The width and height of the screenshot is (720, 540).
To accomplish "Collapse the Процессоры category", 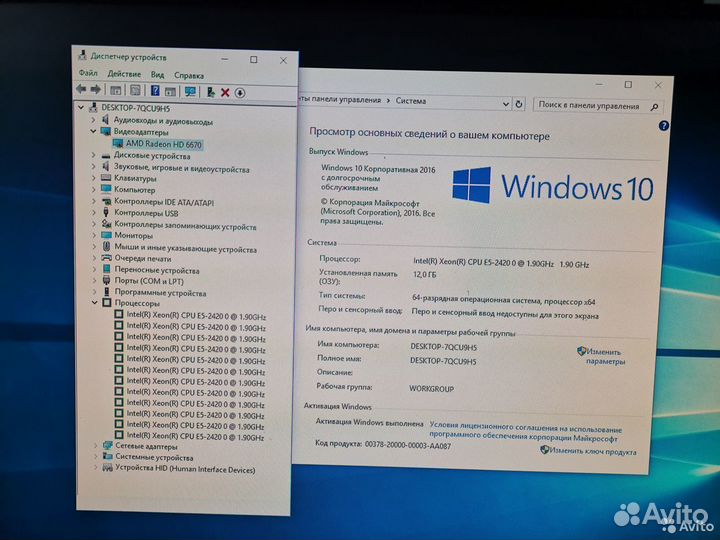I will 95,303.
